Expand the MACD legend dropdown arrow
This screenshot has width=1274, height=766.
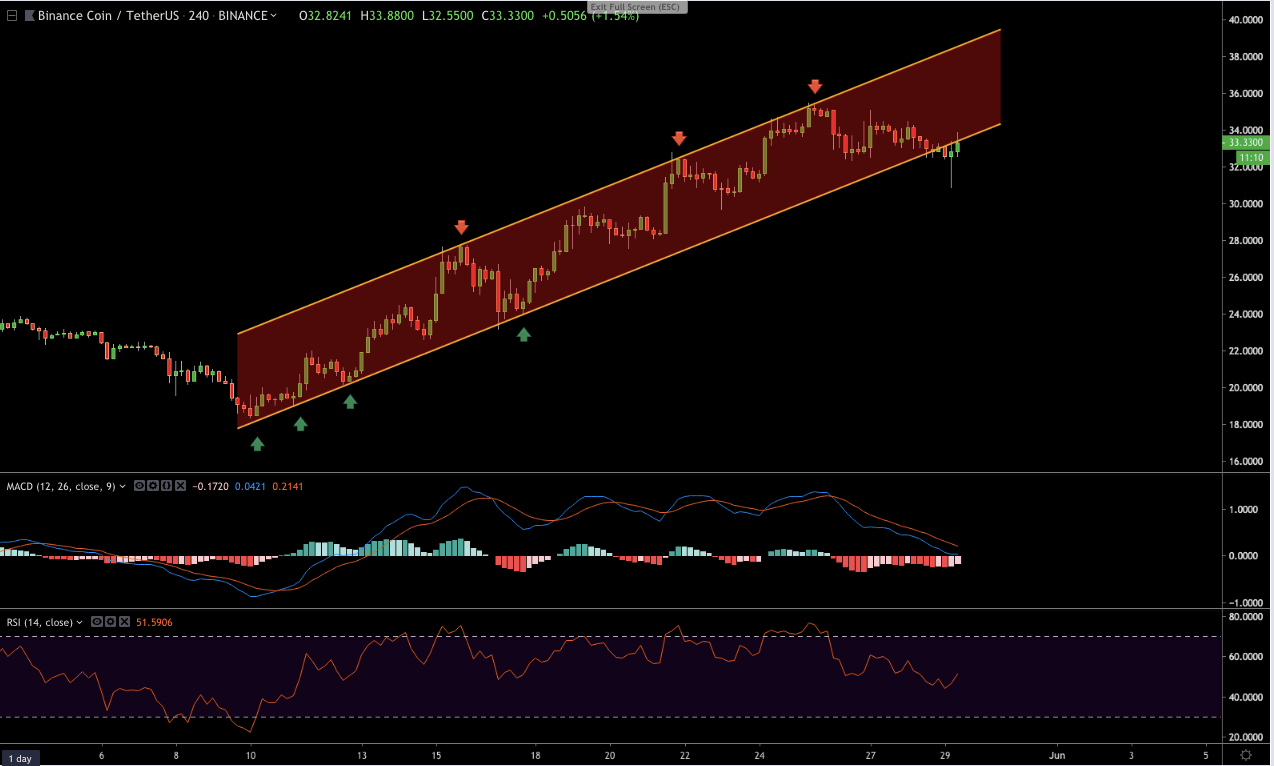123,486
